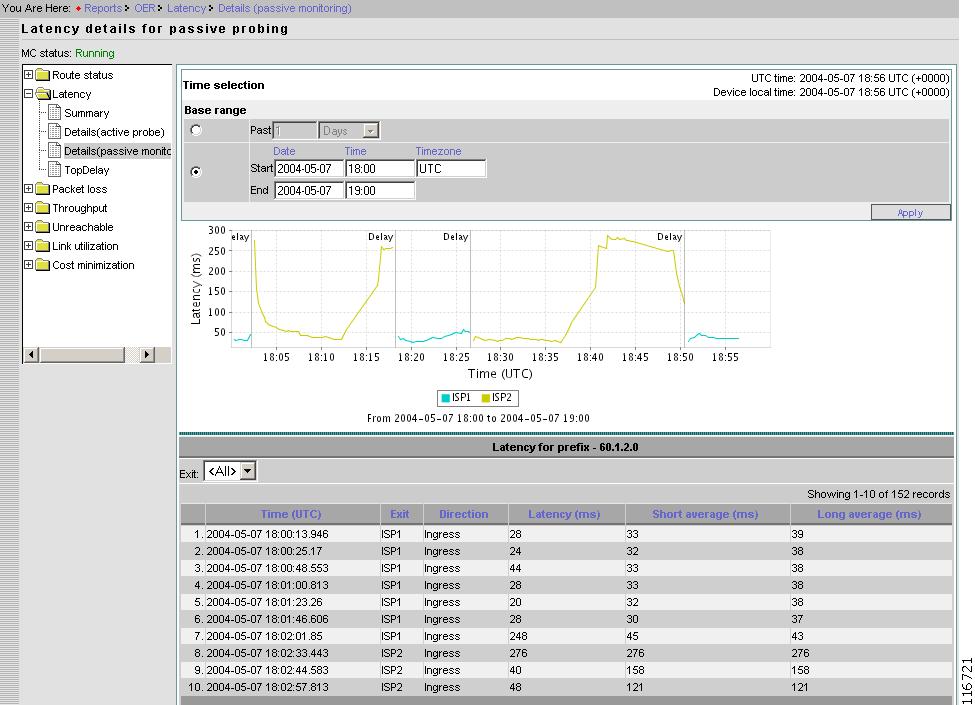The width and height of the screenshot is (975, 705).
Task: Expand the Packet loss tree node
Action: click(29, 189)
